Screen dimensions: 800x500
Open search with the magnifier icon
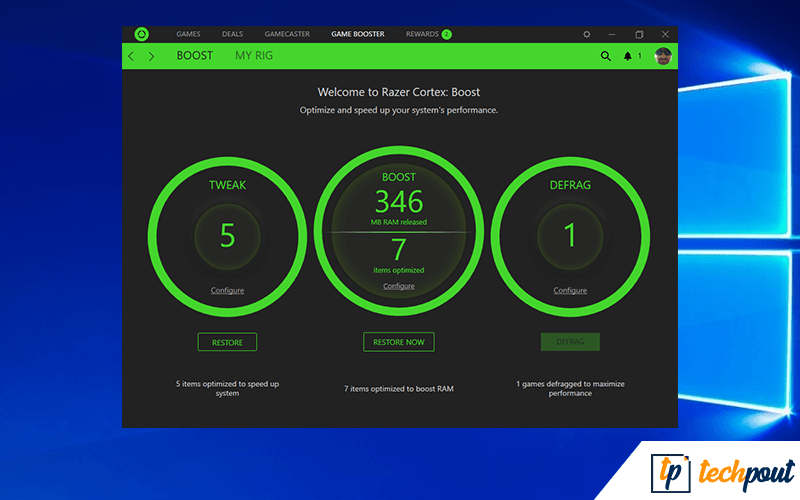click(605, 56)
